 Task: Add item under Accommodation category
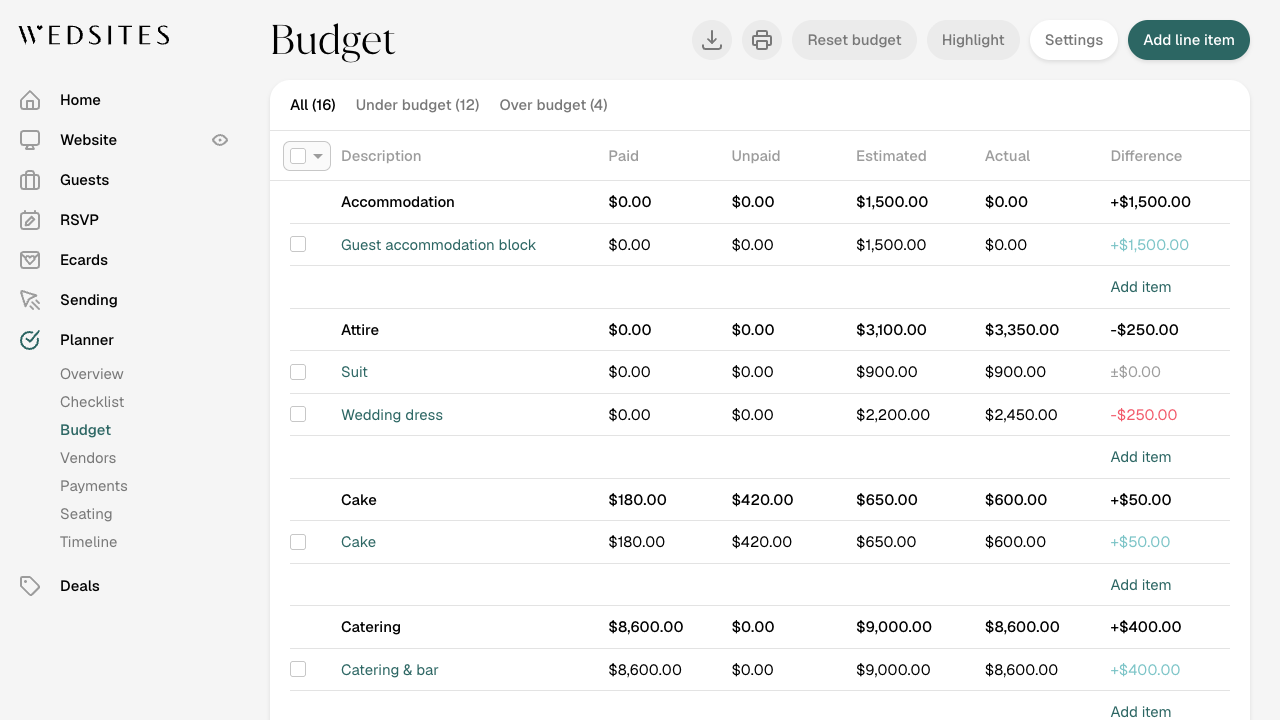click(x=1141, y=287)
